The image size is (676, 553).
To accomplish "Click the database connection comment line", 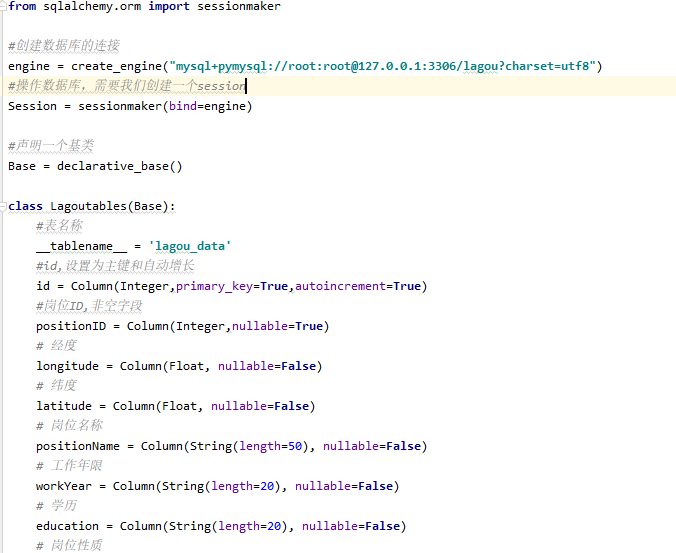I will click(x=64, y=46).
